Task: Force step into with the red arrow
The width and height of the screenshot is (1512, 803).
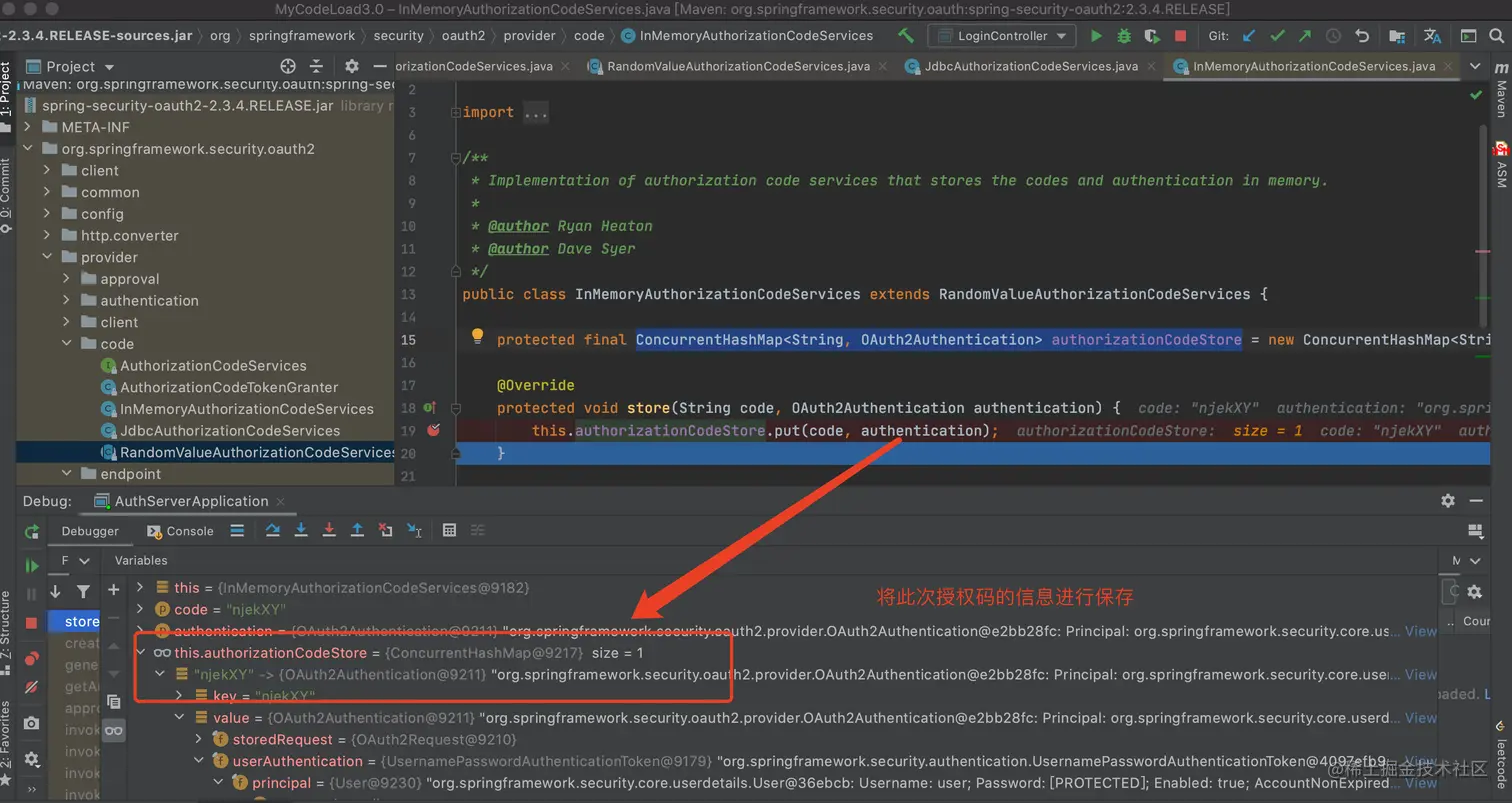Action: click(329, 530)
